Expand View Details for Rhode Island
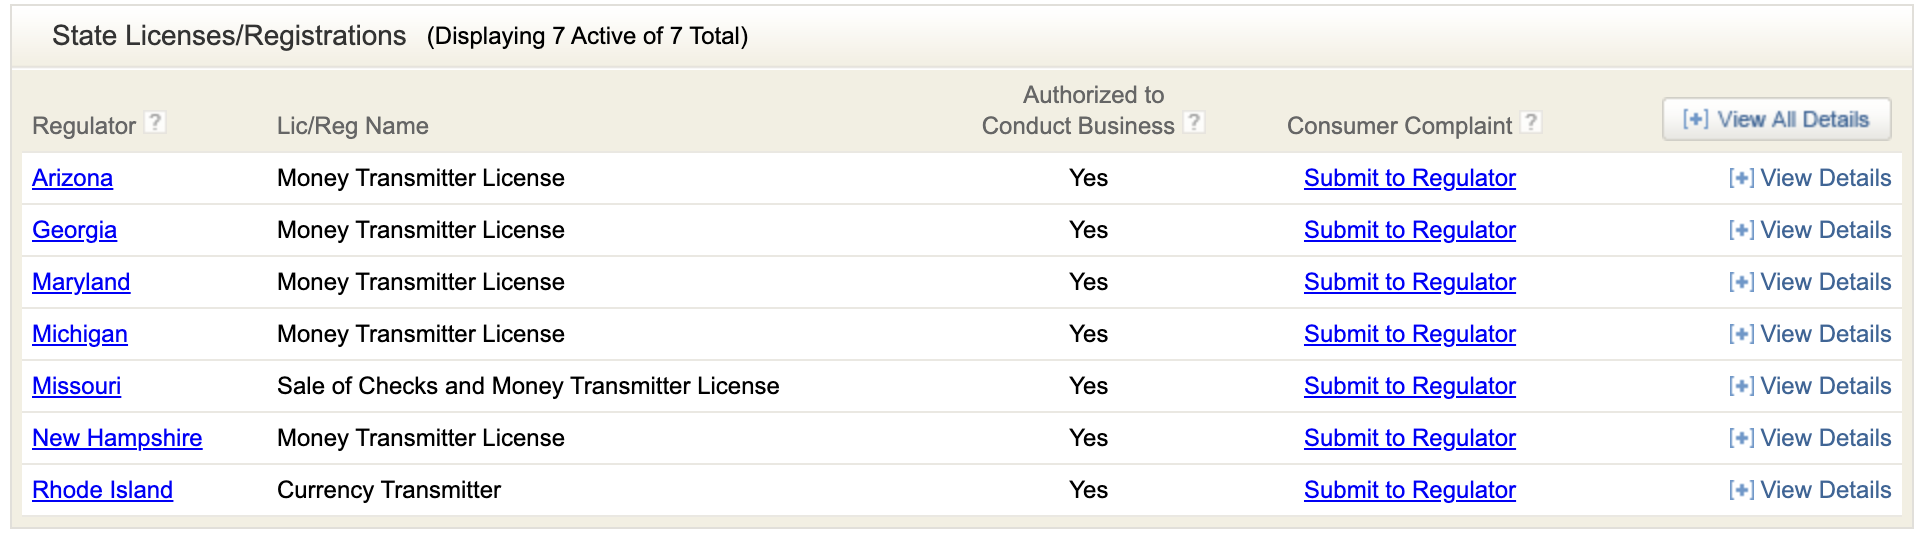Image resolution: width=1930 pixels, height=544 pixels. click(1810, 490)
